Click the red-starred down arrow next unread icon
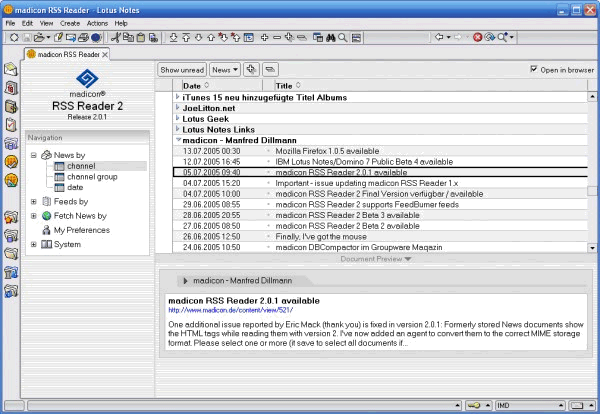 click(x=223, y=37)
